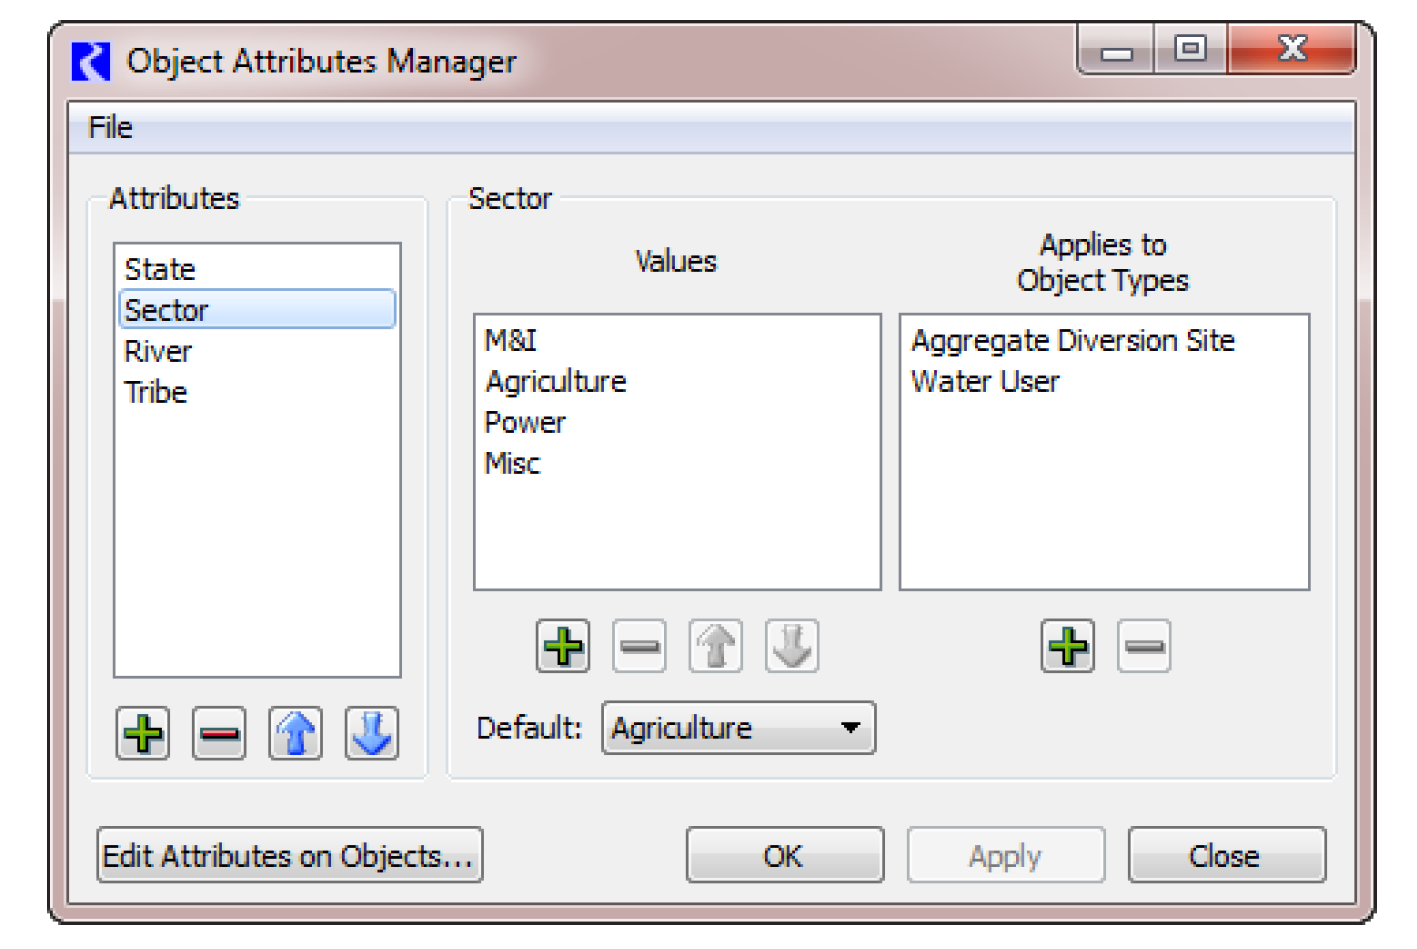
Task: Move value down using gray down arrow
Action: click(791, 646)
